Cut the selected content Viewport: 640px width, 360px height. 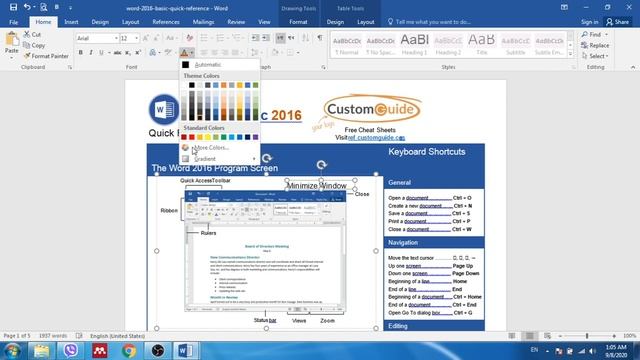click(x=32, y=35)
